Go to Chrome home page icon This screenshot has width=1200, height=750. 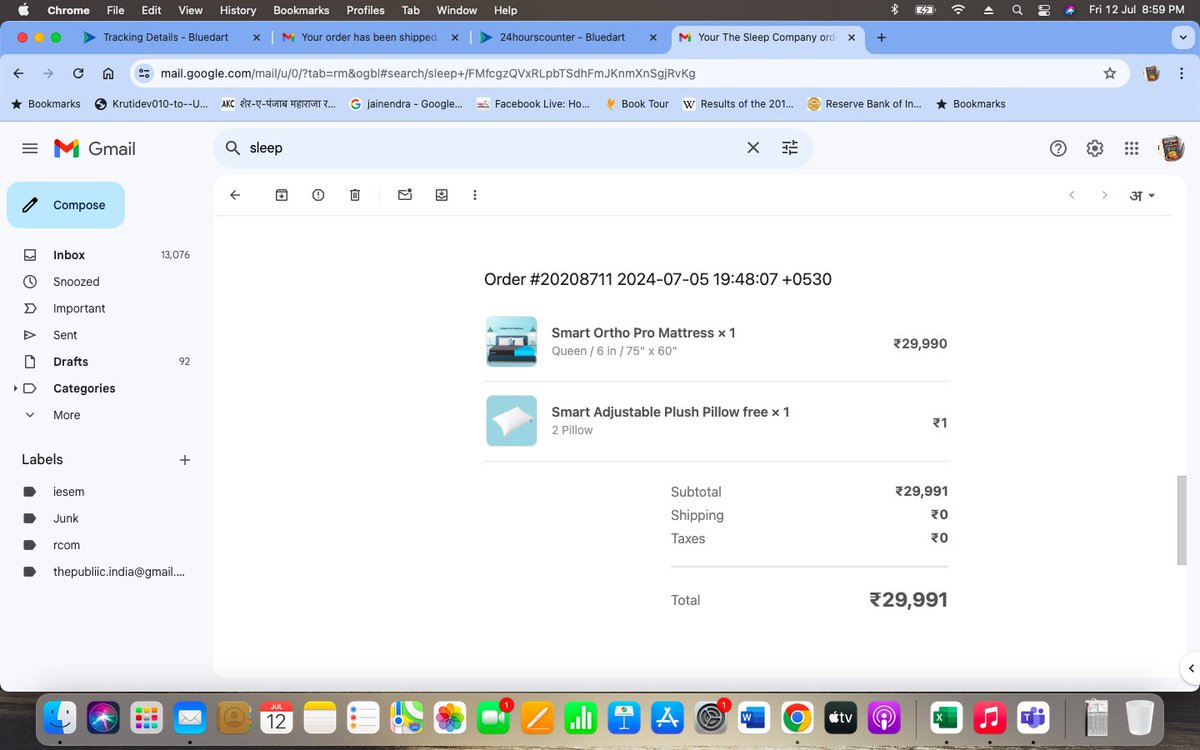point(108,73)
